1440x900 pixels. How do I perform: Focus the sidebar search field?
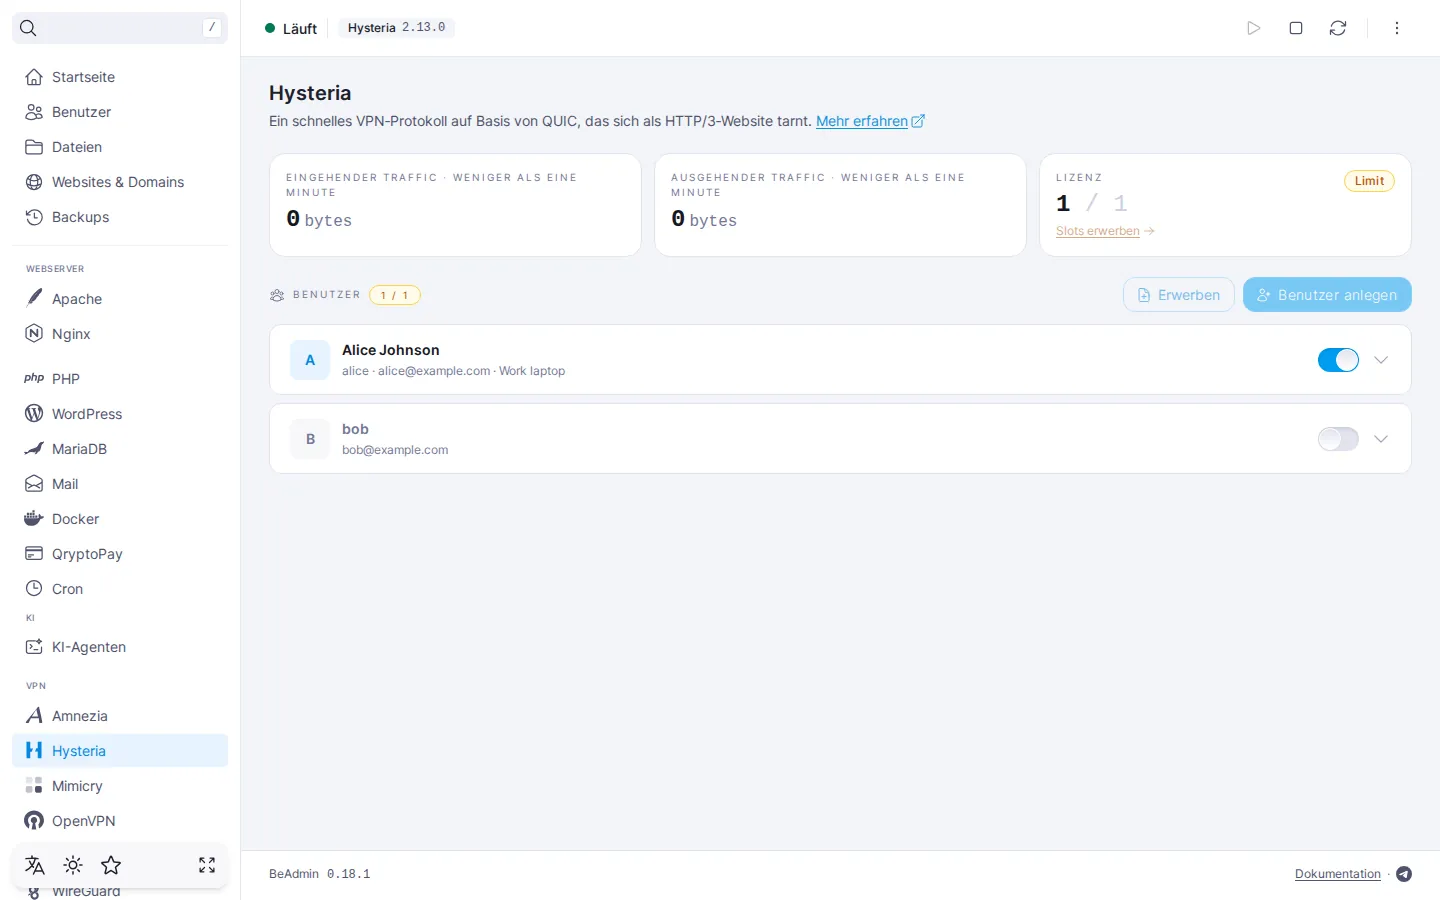120,28
